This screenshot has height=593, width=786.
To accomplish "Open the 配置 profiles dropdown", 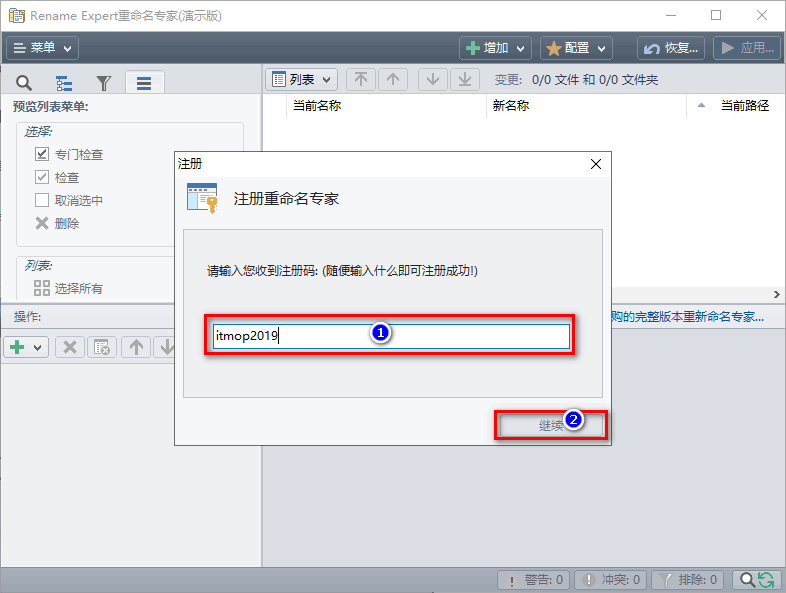I will (576, 48).
